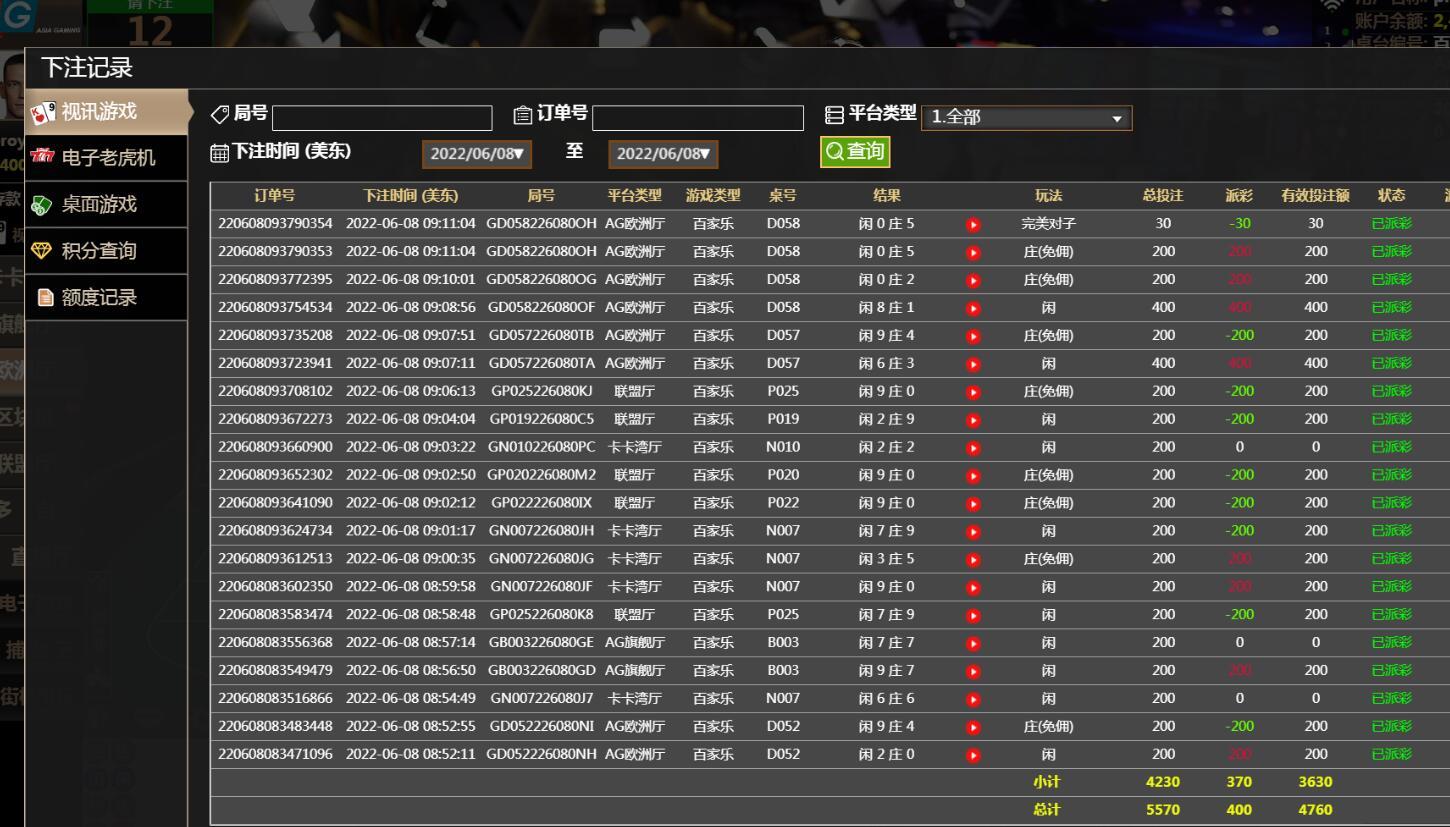Click total bet value 5570

click(x=1163, y=811)
